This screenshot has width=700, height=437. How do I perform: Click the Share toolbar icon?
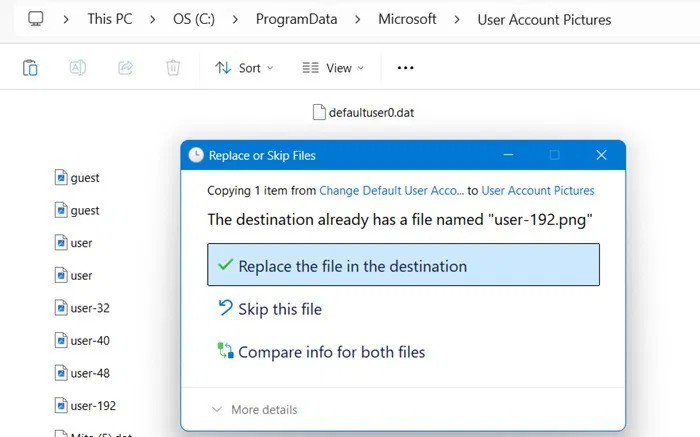[x=125, y=68]
